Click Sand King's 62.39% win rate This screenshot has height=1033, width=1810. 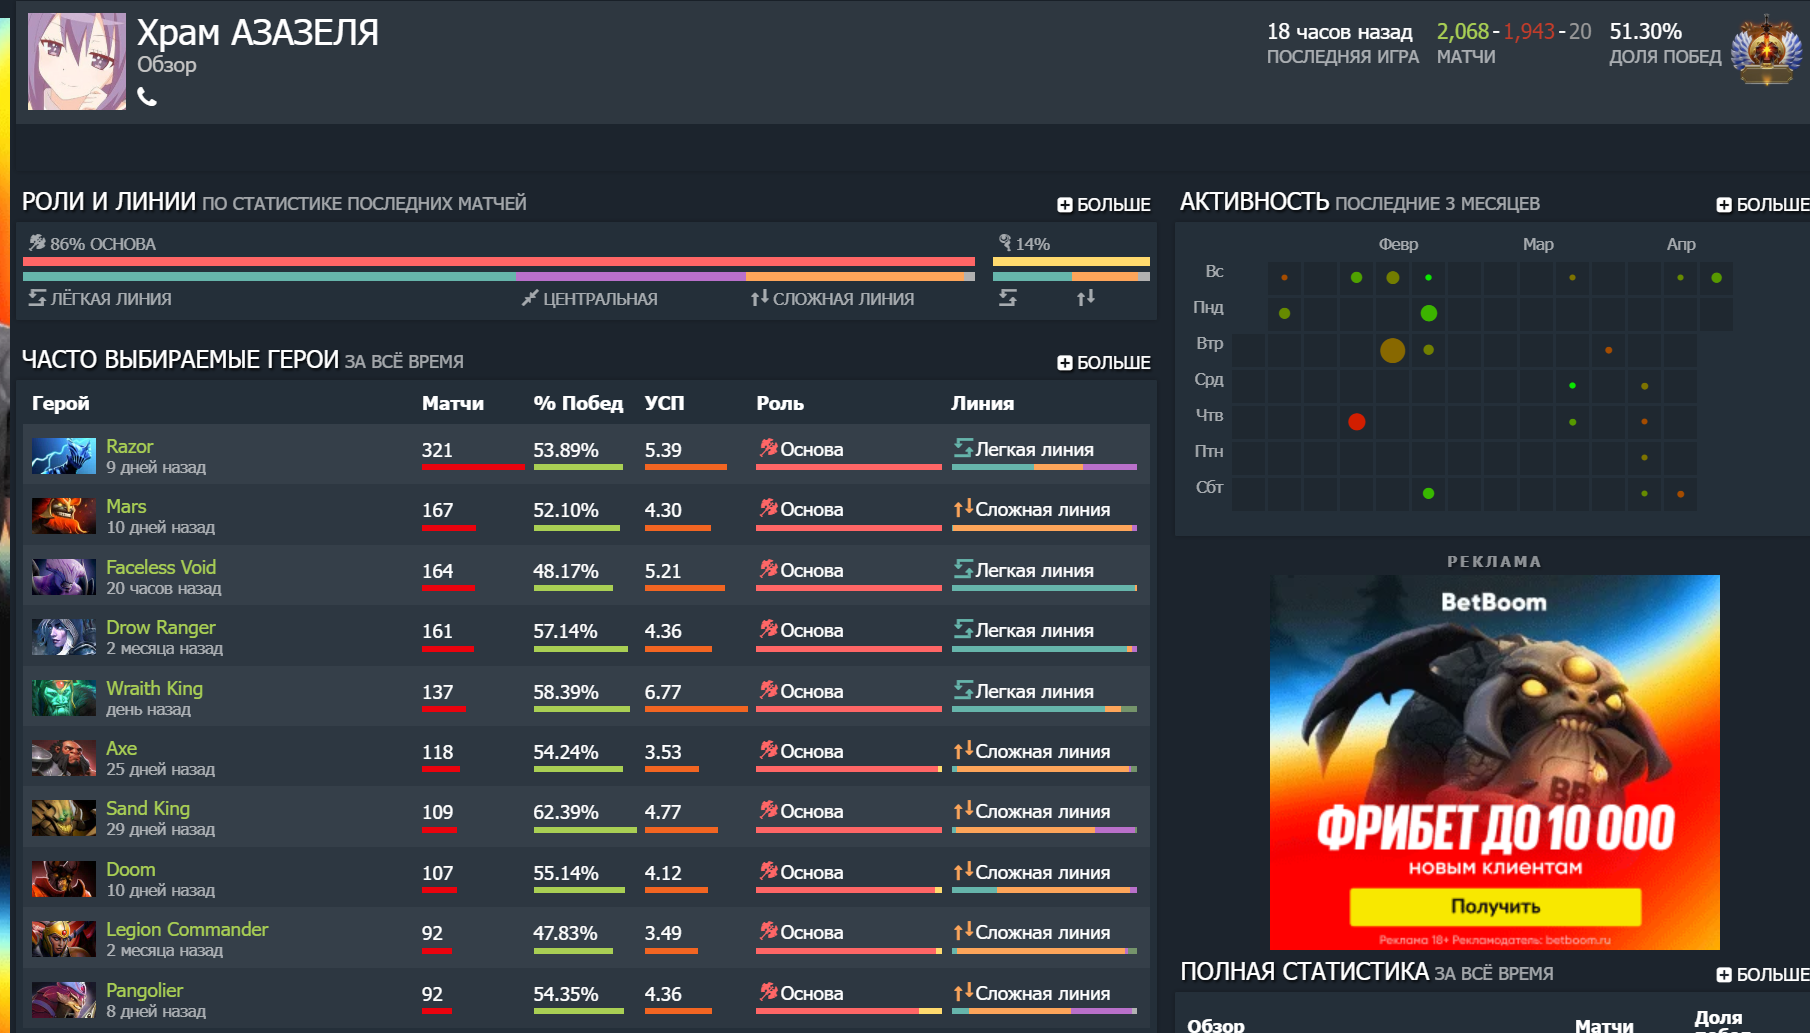click(x=566, y=812)
